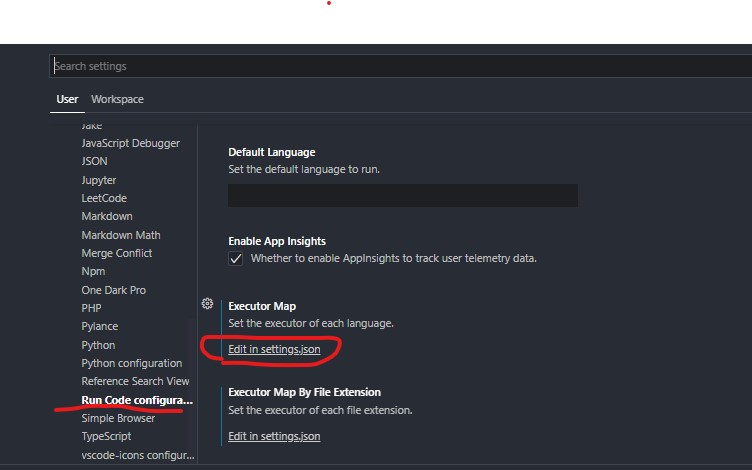Open Jupyter settings in the sidebar

click(99, 180)
